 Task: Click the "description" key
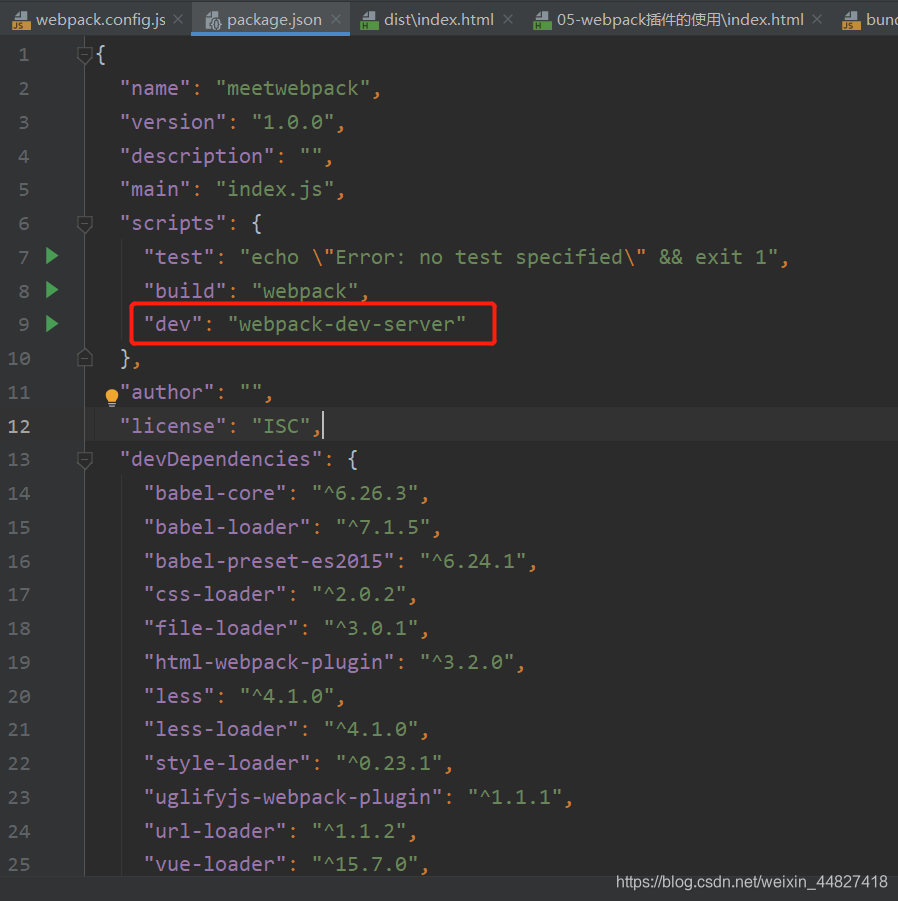coord(197,156)
